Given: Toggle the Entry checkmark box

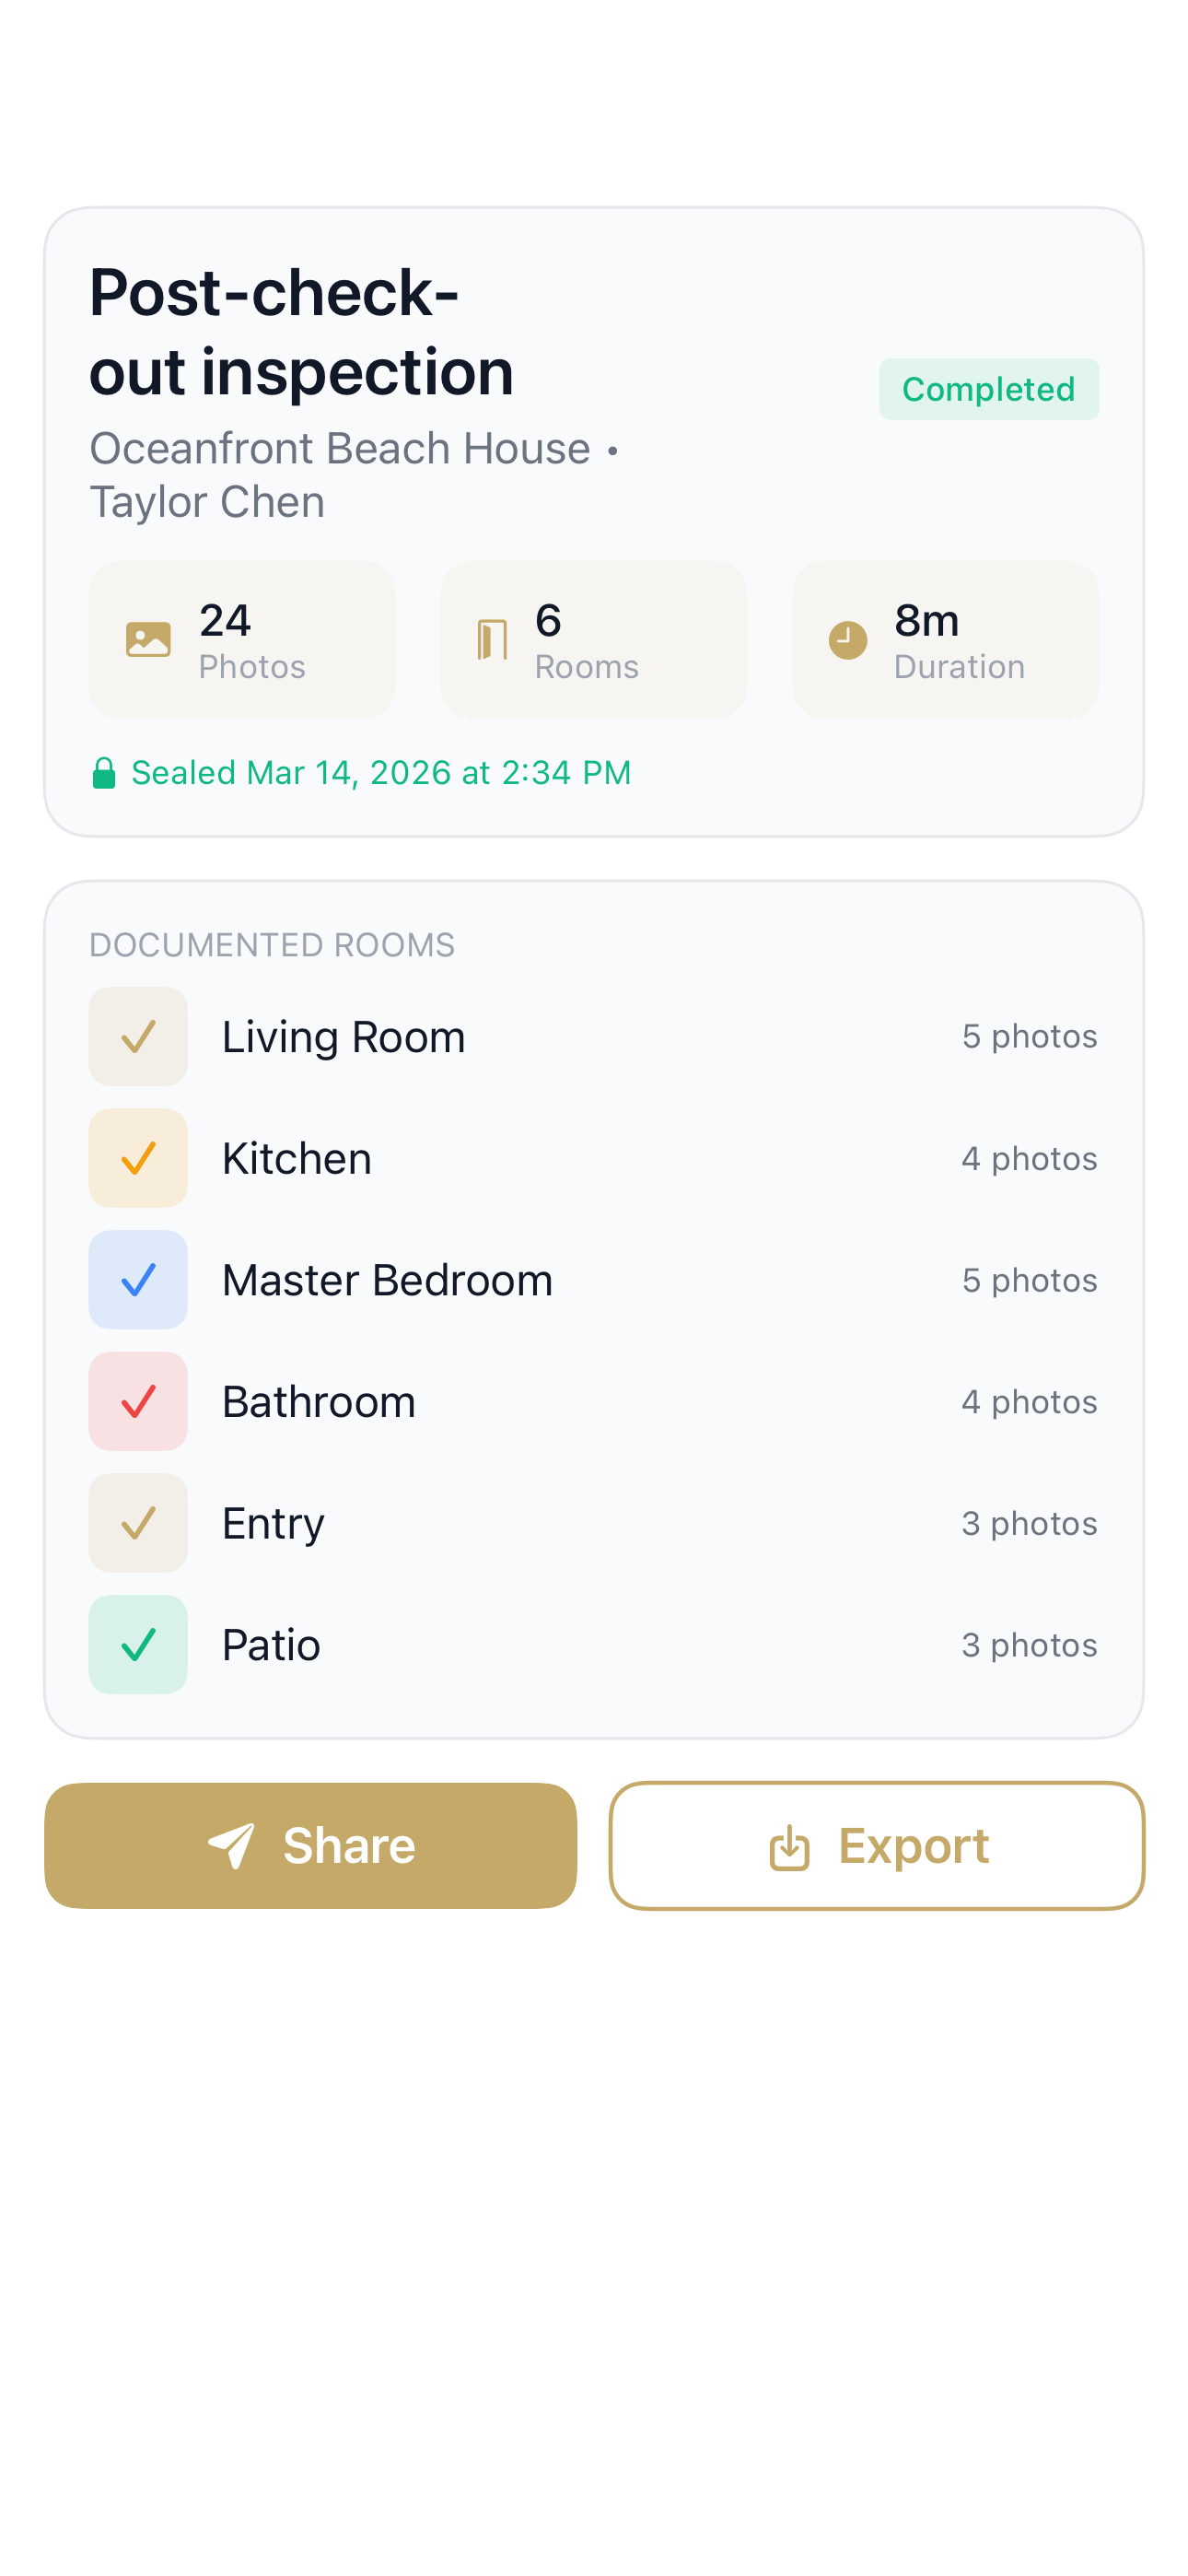Looking at the screenshot, I should pyautogui.click(x=138, y=1523).
